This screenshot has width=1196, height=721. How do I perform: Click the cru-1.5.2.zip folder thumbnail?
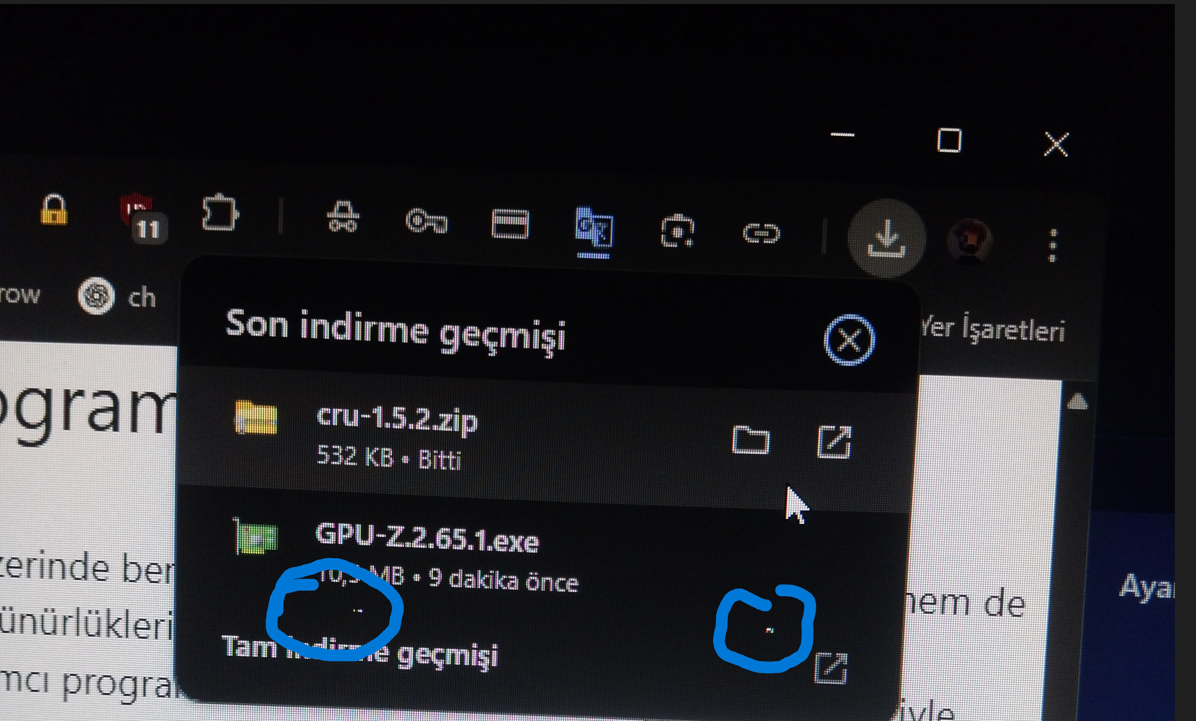tap(256, 417)
